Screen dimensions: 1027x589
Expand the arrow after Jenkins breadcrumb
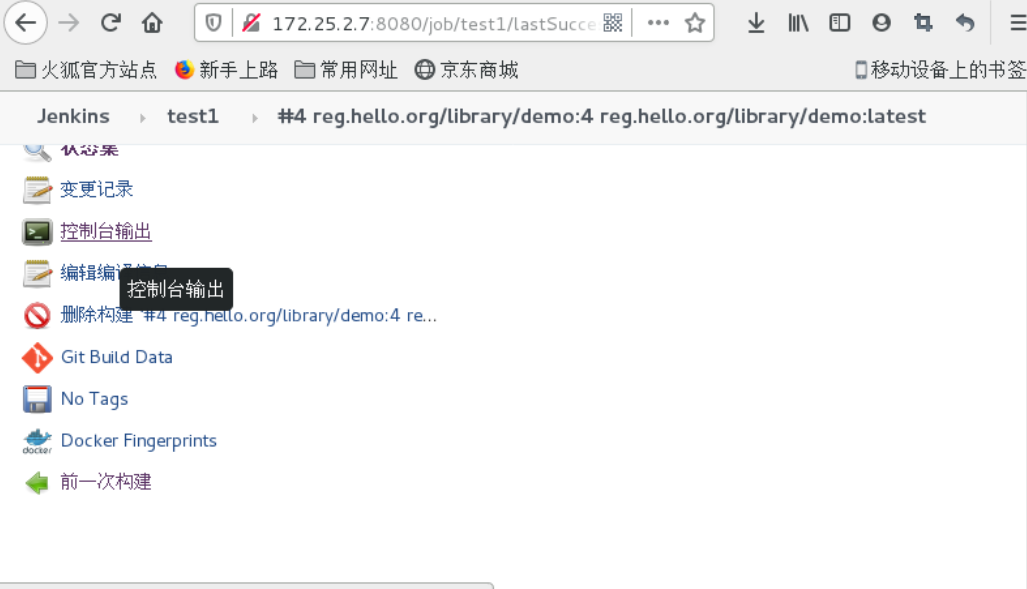[142, 118]
